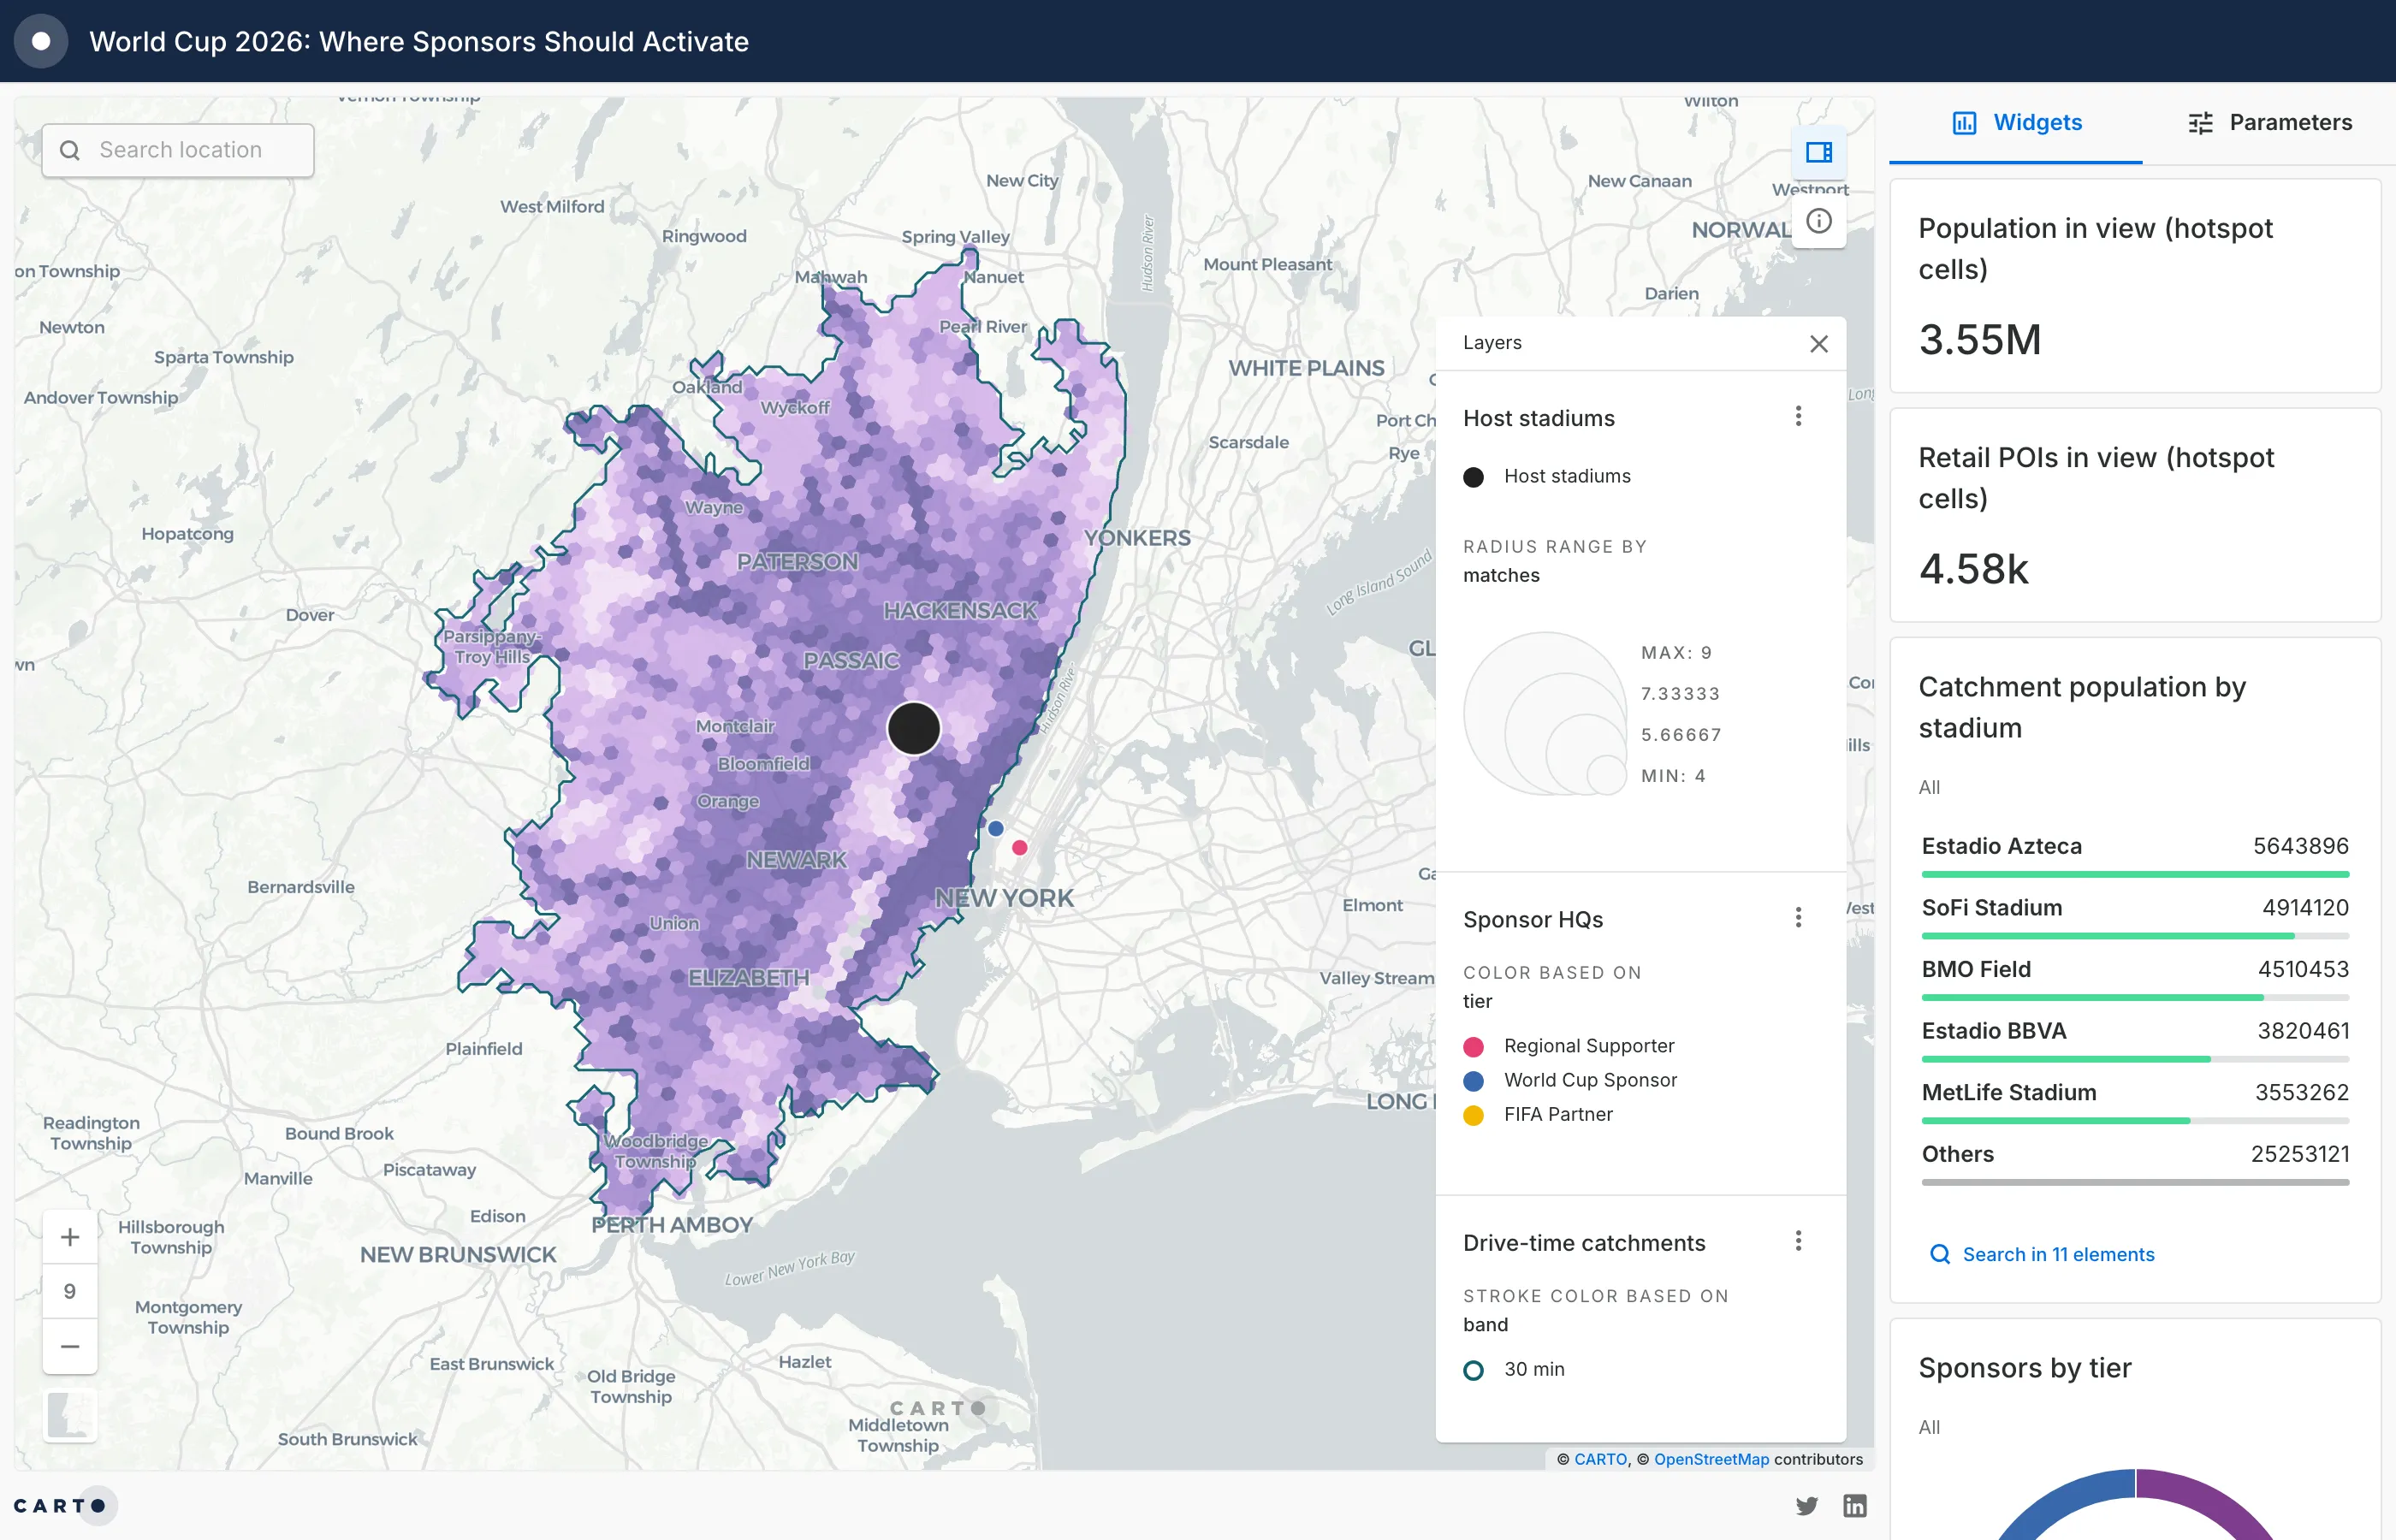The image size is (2396, 1540).
Task: Open the map info icon
Action: click(x=1818, y=221)
